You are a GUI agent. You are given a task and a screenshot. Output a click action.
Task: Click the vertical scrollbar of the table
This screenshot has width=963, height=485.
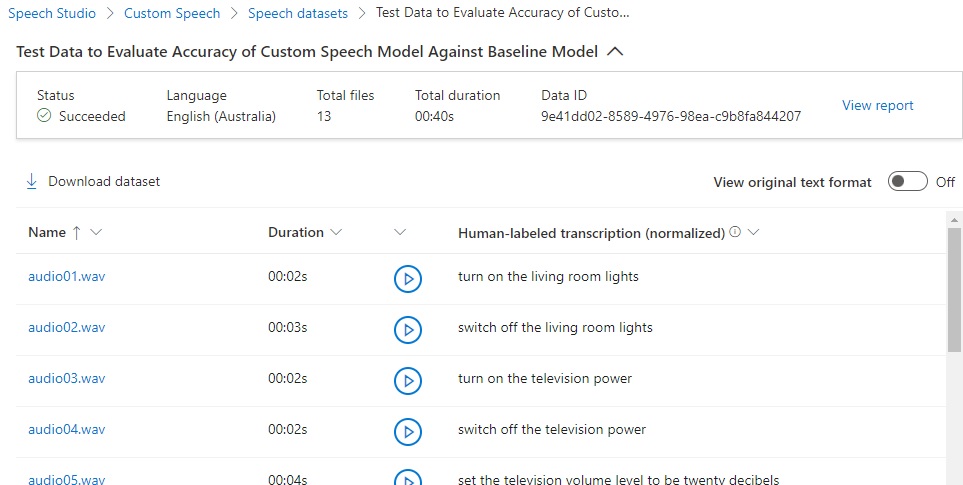coord(955,300)
